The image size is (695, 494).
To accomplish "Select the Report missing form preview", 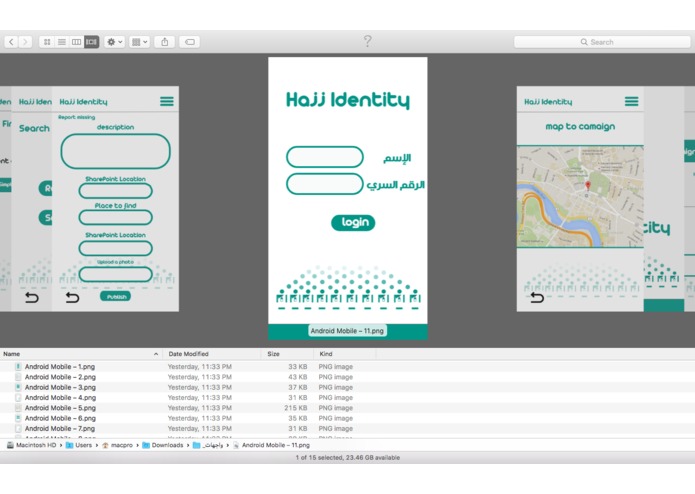I will coord(115,198).
